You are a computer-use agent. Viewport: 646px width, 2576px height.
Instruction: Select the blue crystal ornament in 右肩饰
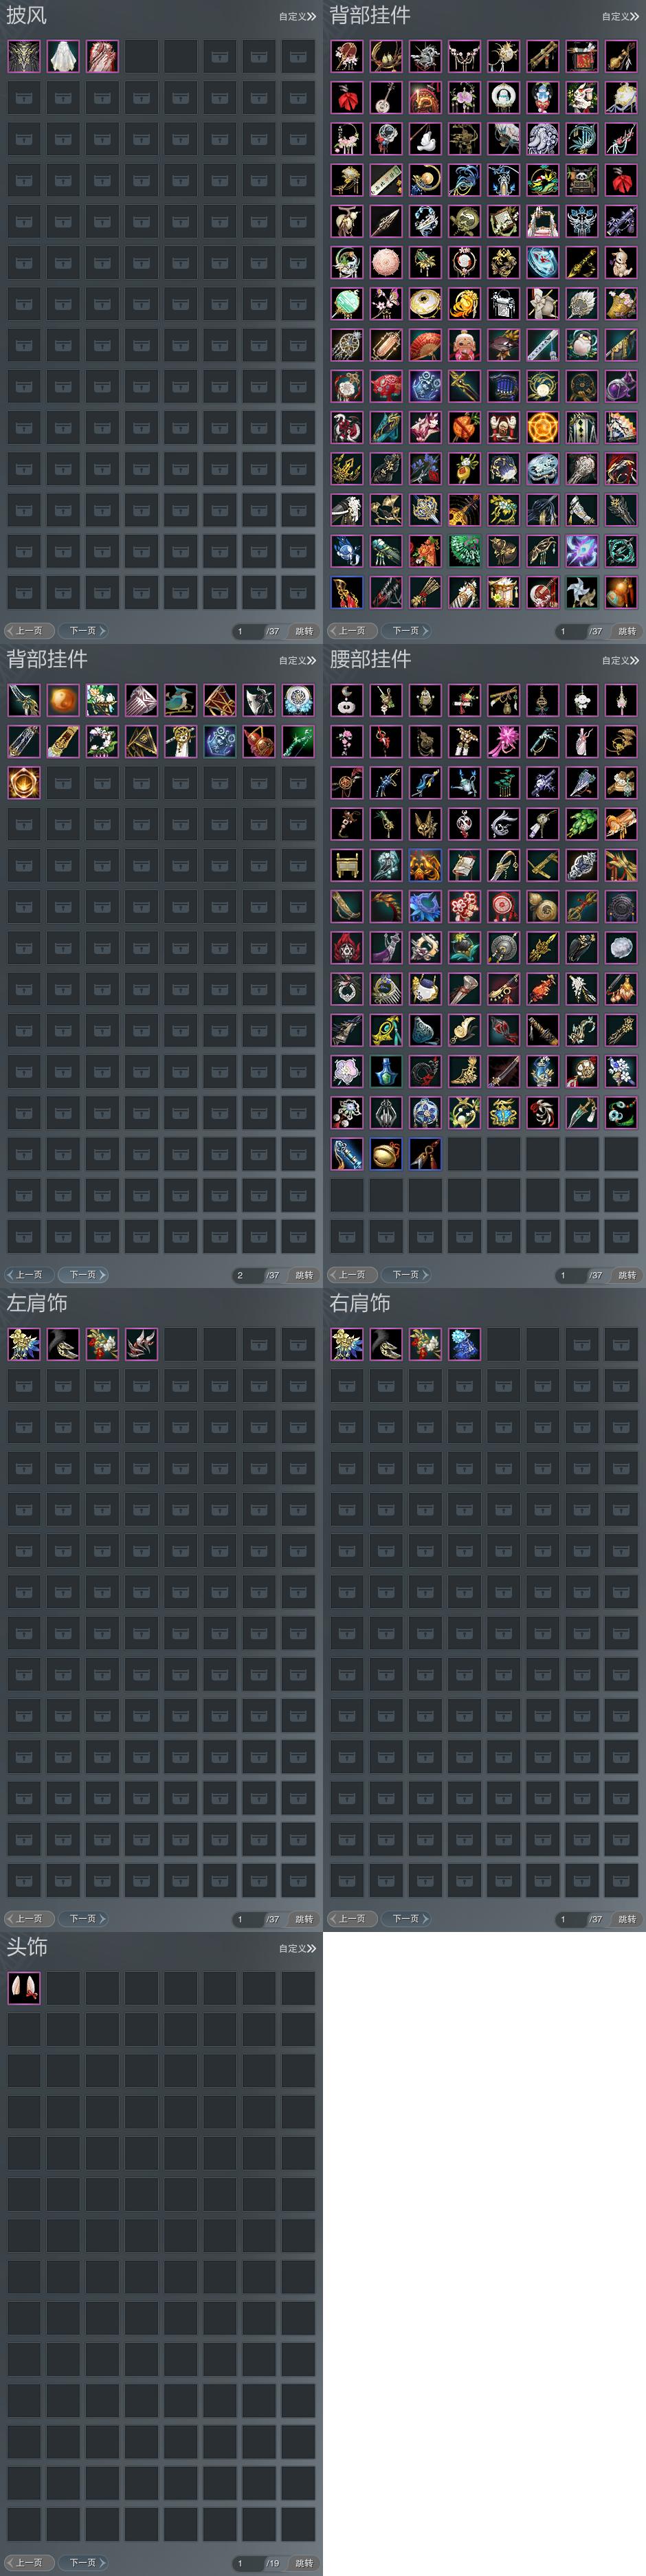[464, 1344]
